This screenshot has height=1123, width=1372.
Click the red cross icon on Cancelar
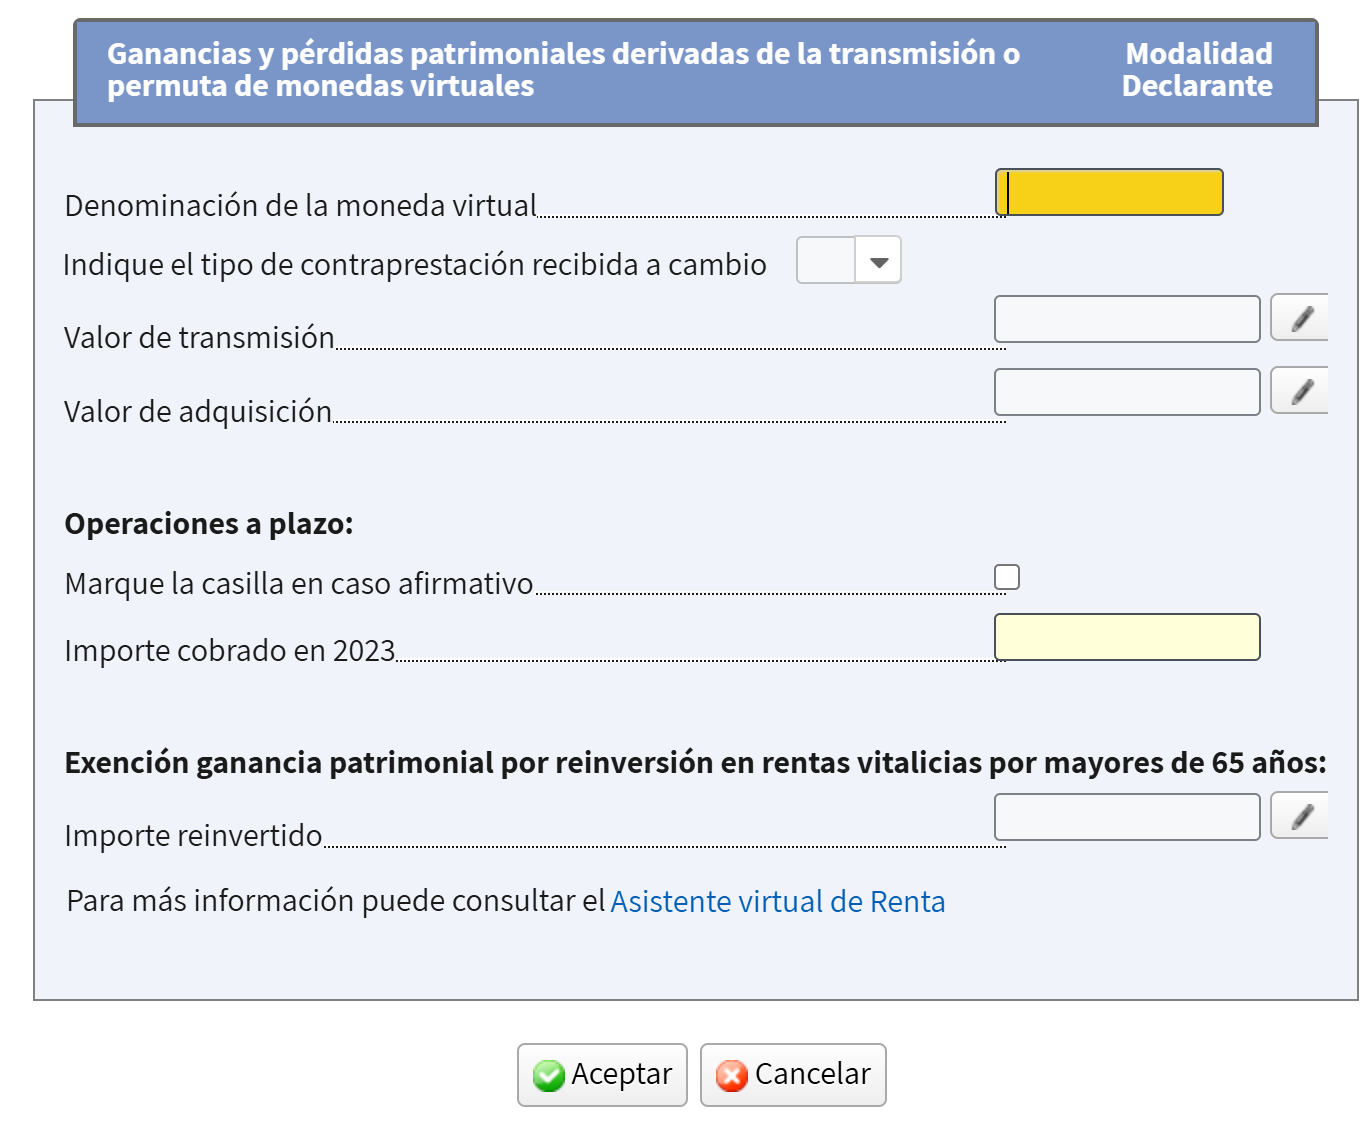[732, 1076]
